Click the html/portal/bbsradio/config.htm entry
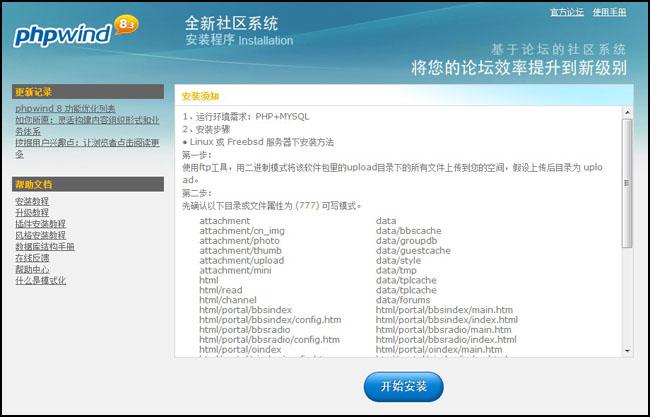Image resolution: width=650 pixels, height=417 pixels. 269,339
